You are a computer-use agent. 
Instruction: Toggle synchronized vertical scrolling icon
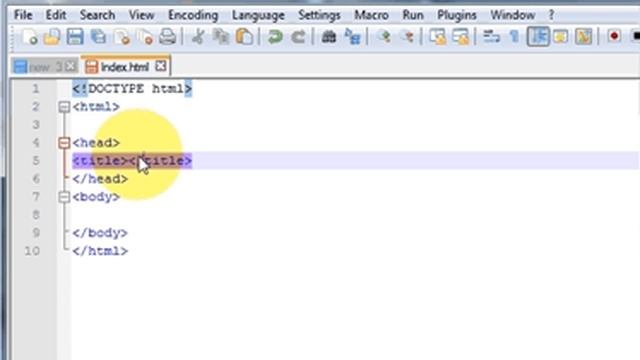coord(438,37)
